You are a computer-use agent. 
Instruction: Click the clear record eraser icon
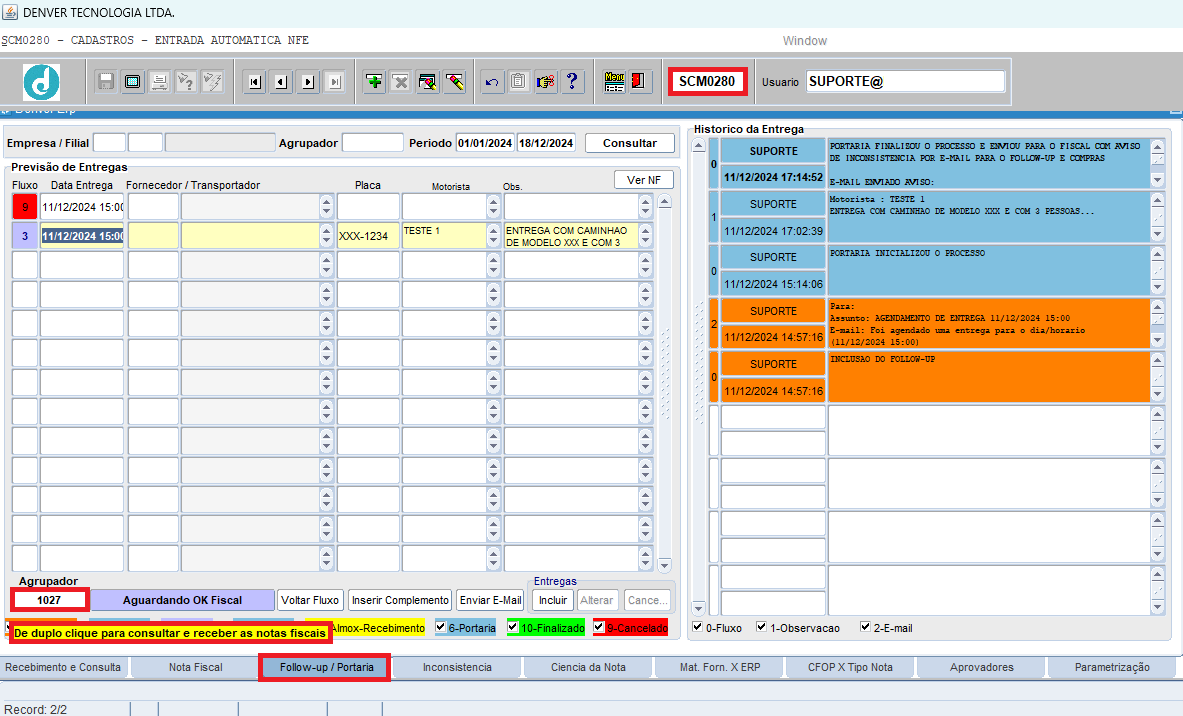pyautogui.click(x=455, y=81)
